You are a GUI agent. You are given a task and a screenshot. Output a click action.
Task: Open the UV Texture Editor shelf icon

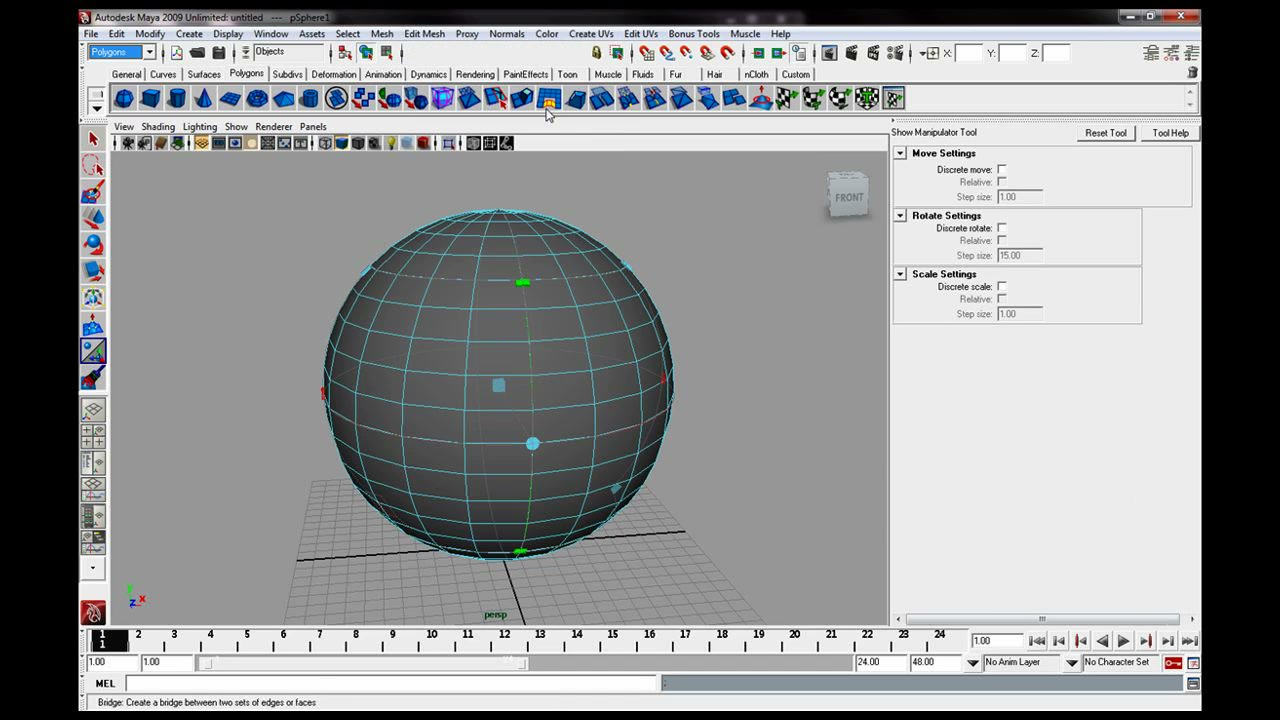tap(893, 98)
